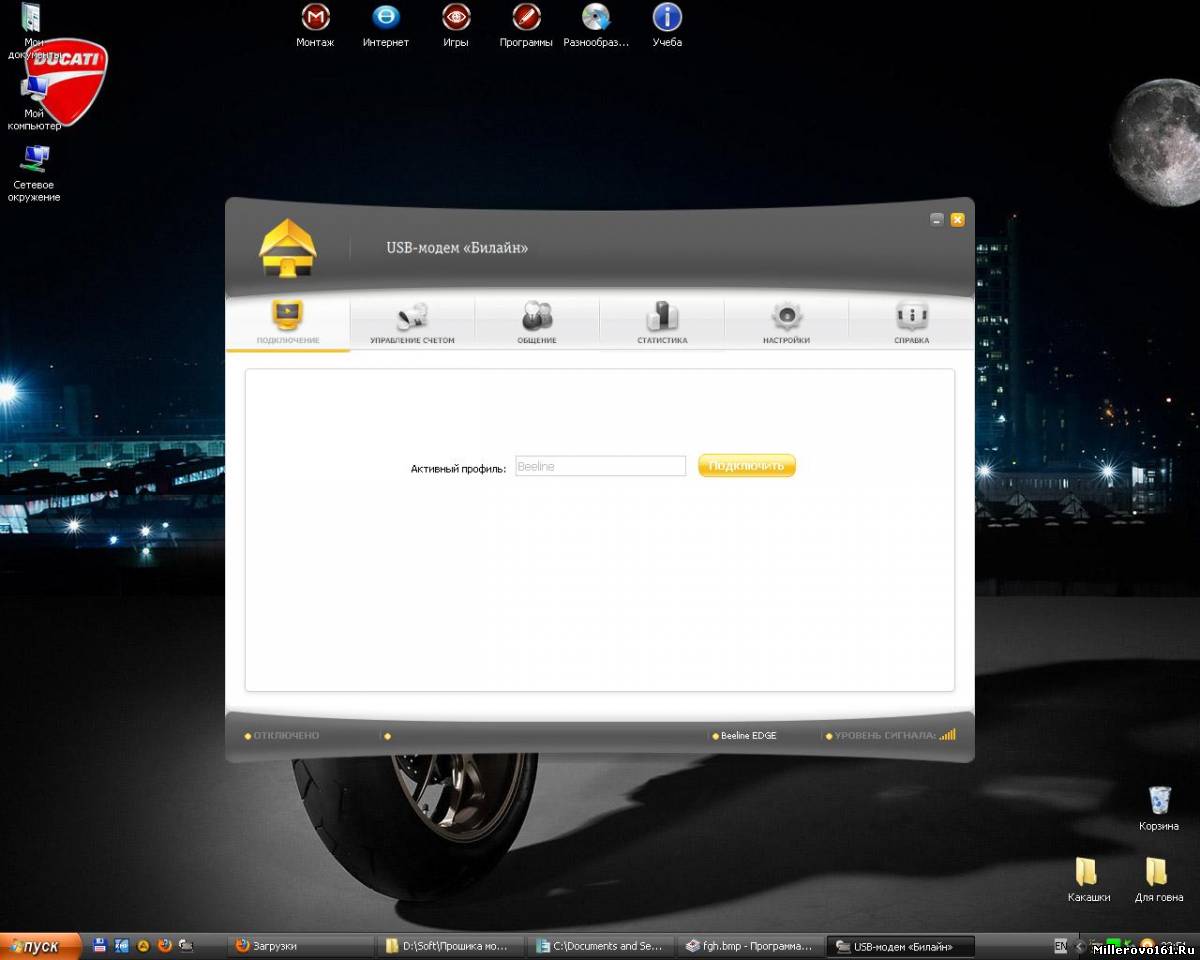Close the USB-модем Билайн window
The image size is (1200, 960).
click(958, 220)
